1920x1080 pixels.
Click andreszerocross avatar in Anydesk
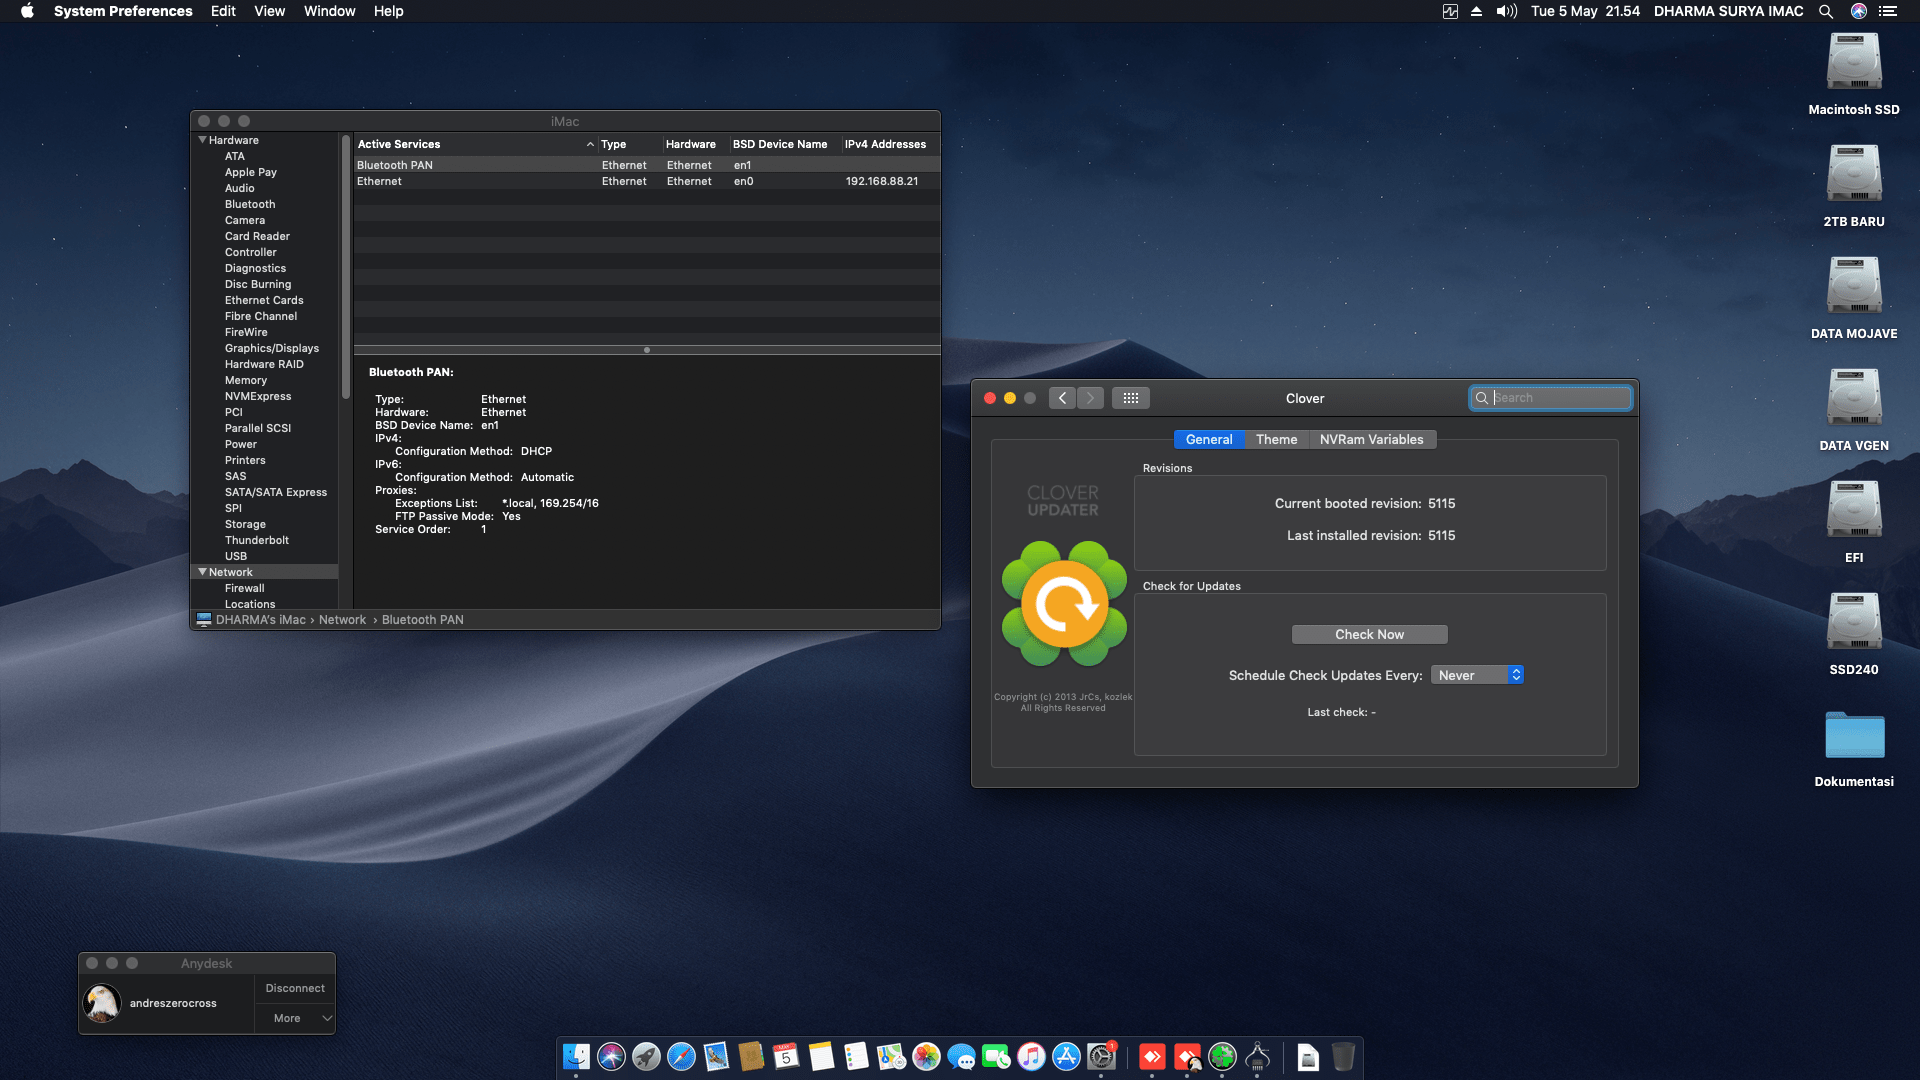coord(102,1003)
